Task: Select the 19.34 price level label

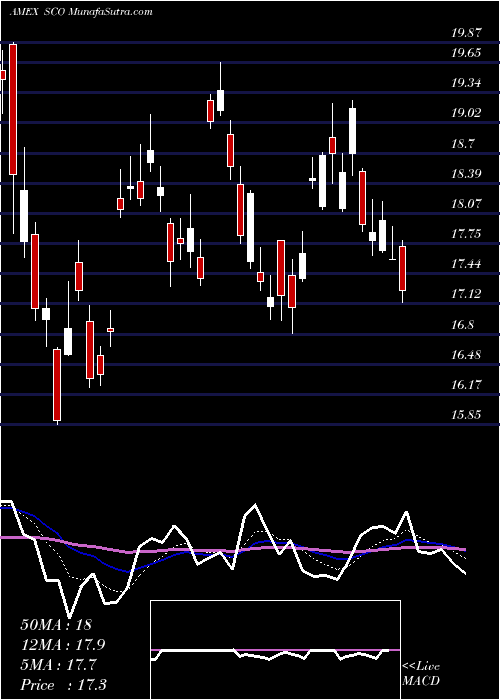Action: click(467, 83)
